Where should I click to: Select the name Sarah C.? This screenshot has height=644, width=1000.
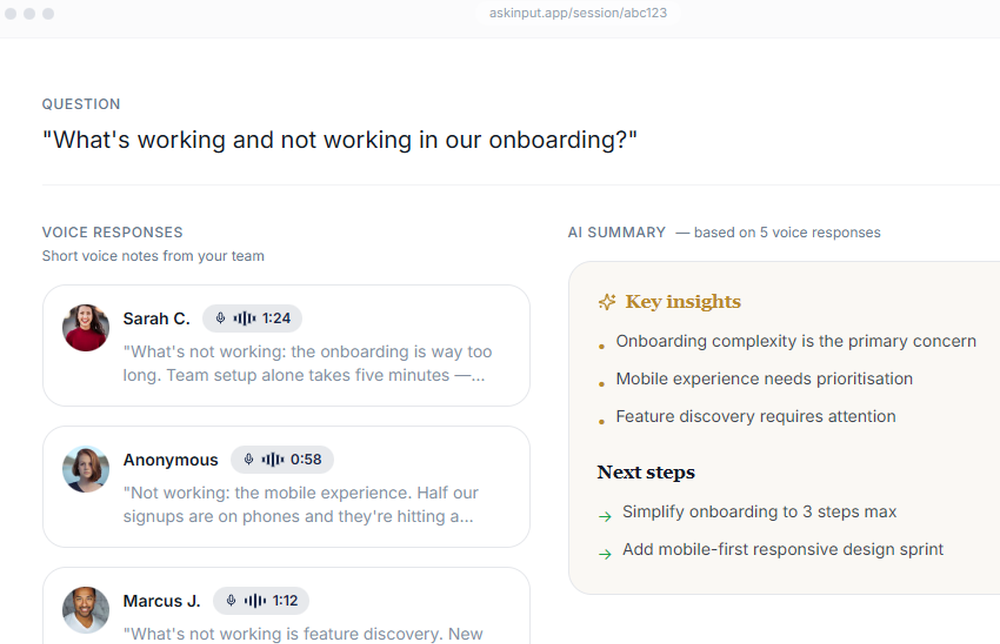click(x=156, y=318)
